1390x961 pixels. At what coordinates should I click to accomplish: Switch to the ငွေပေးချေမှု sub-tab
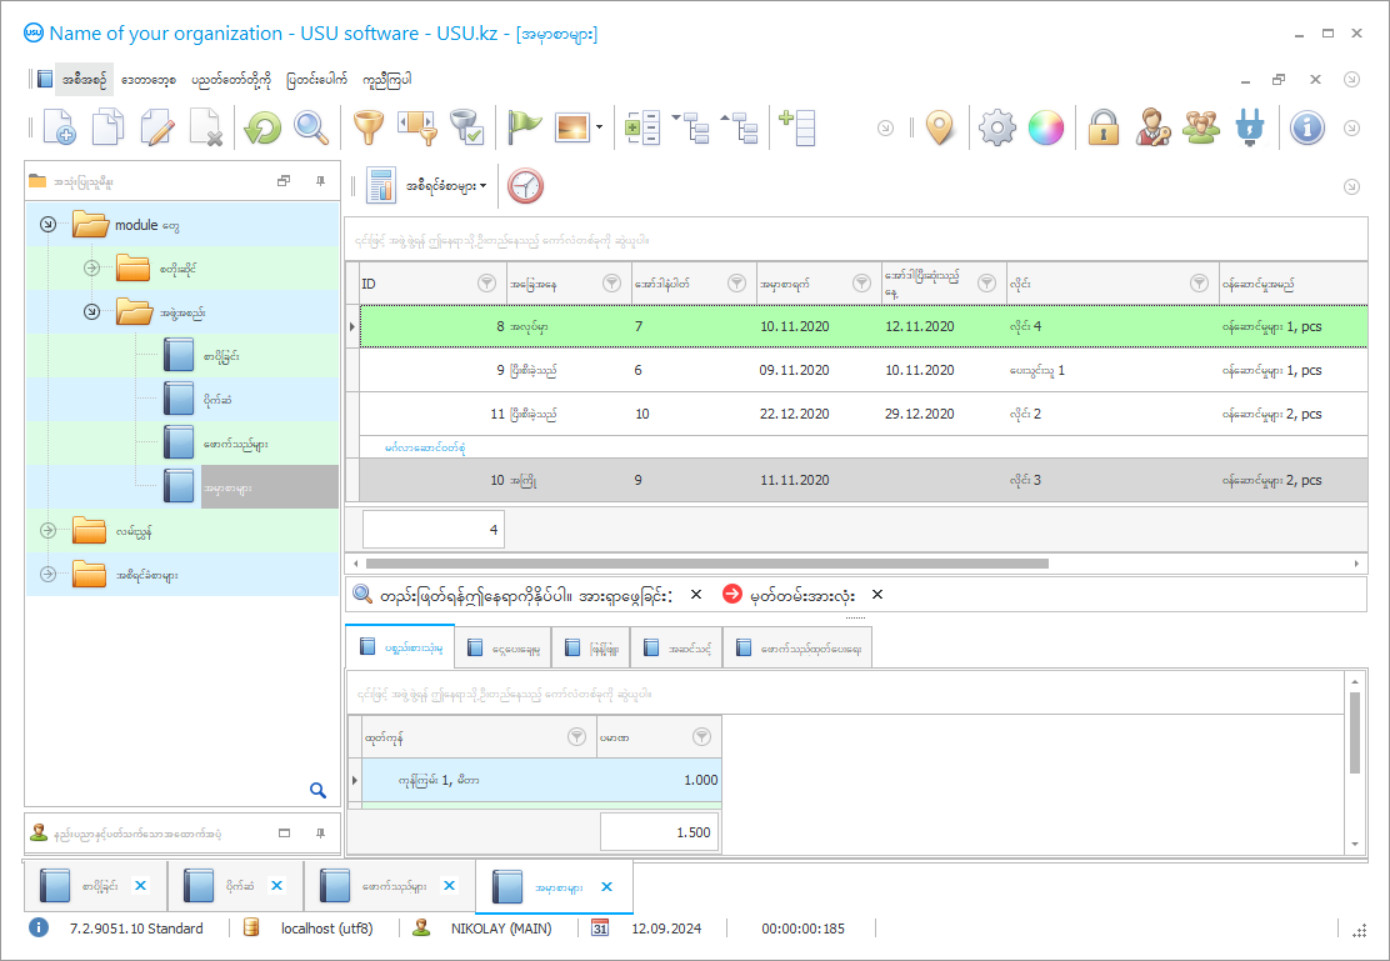[504, 648]
